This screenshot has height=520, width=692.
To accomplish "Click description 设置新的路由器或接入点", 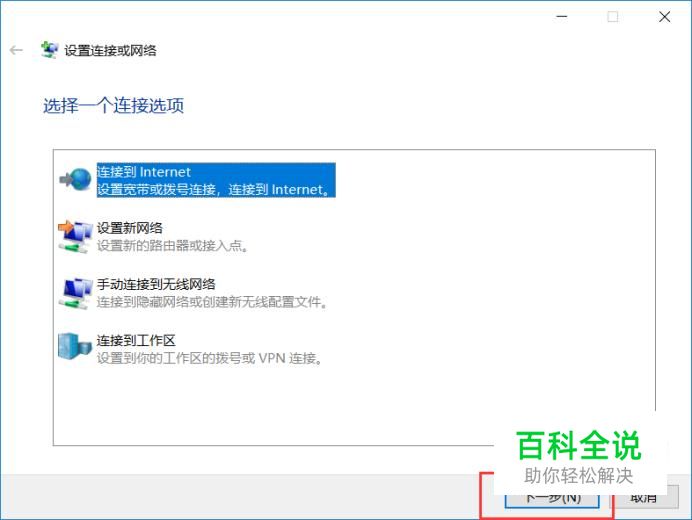I will 173,246.
